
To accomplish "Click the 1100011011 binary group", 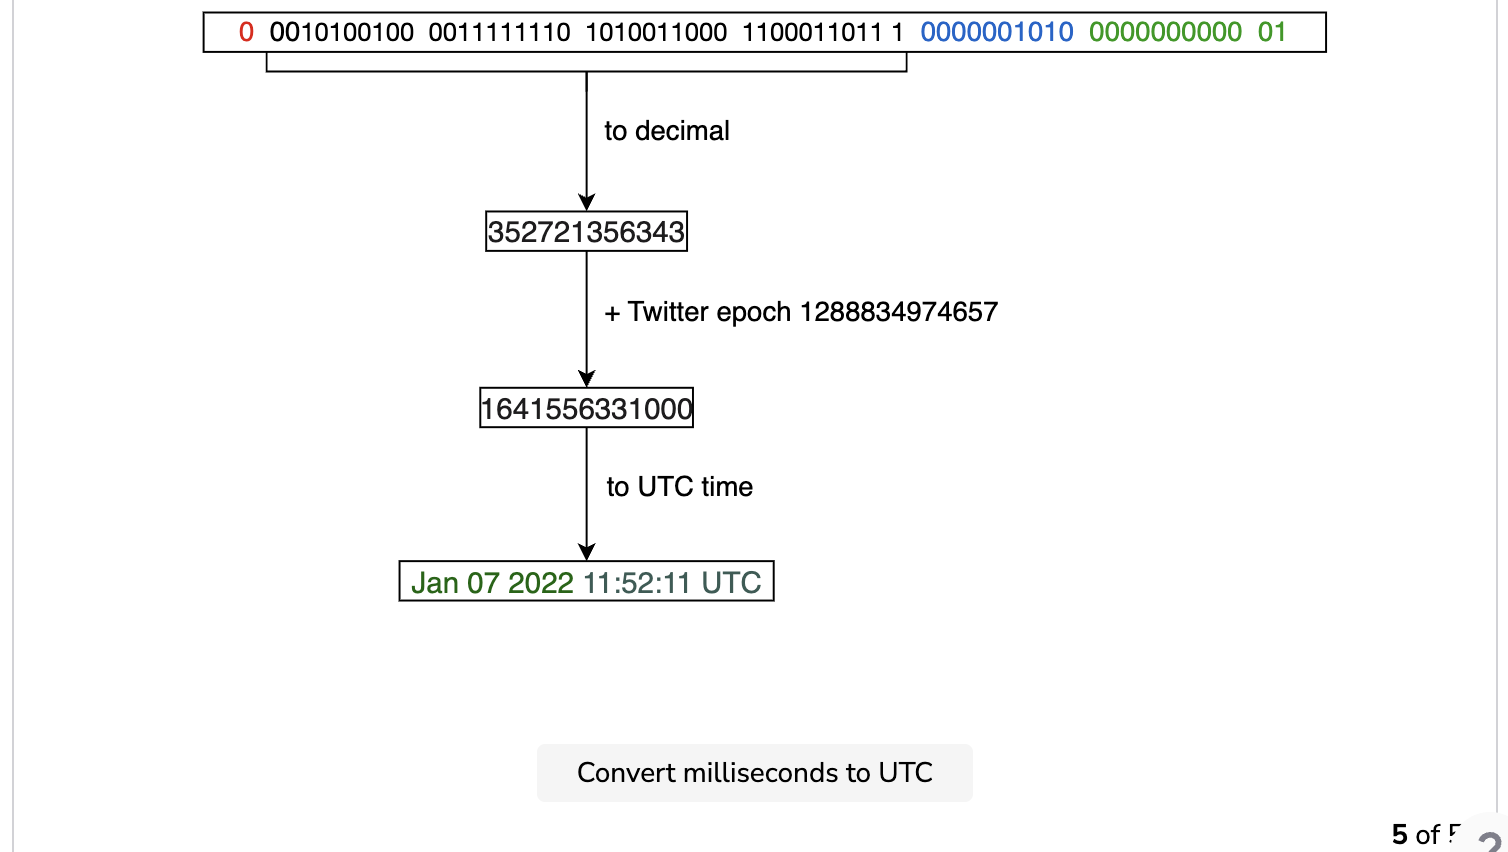I will [812, 32].
